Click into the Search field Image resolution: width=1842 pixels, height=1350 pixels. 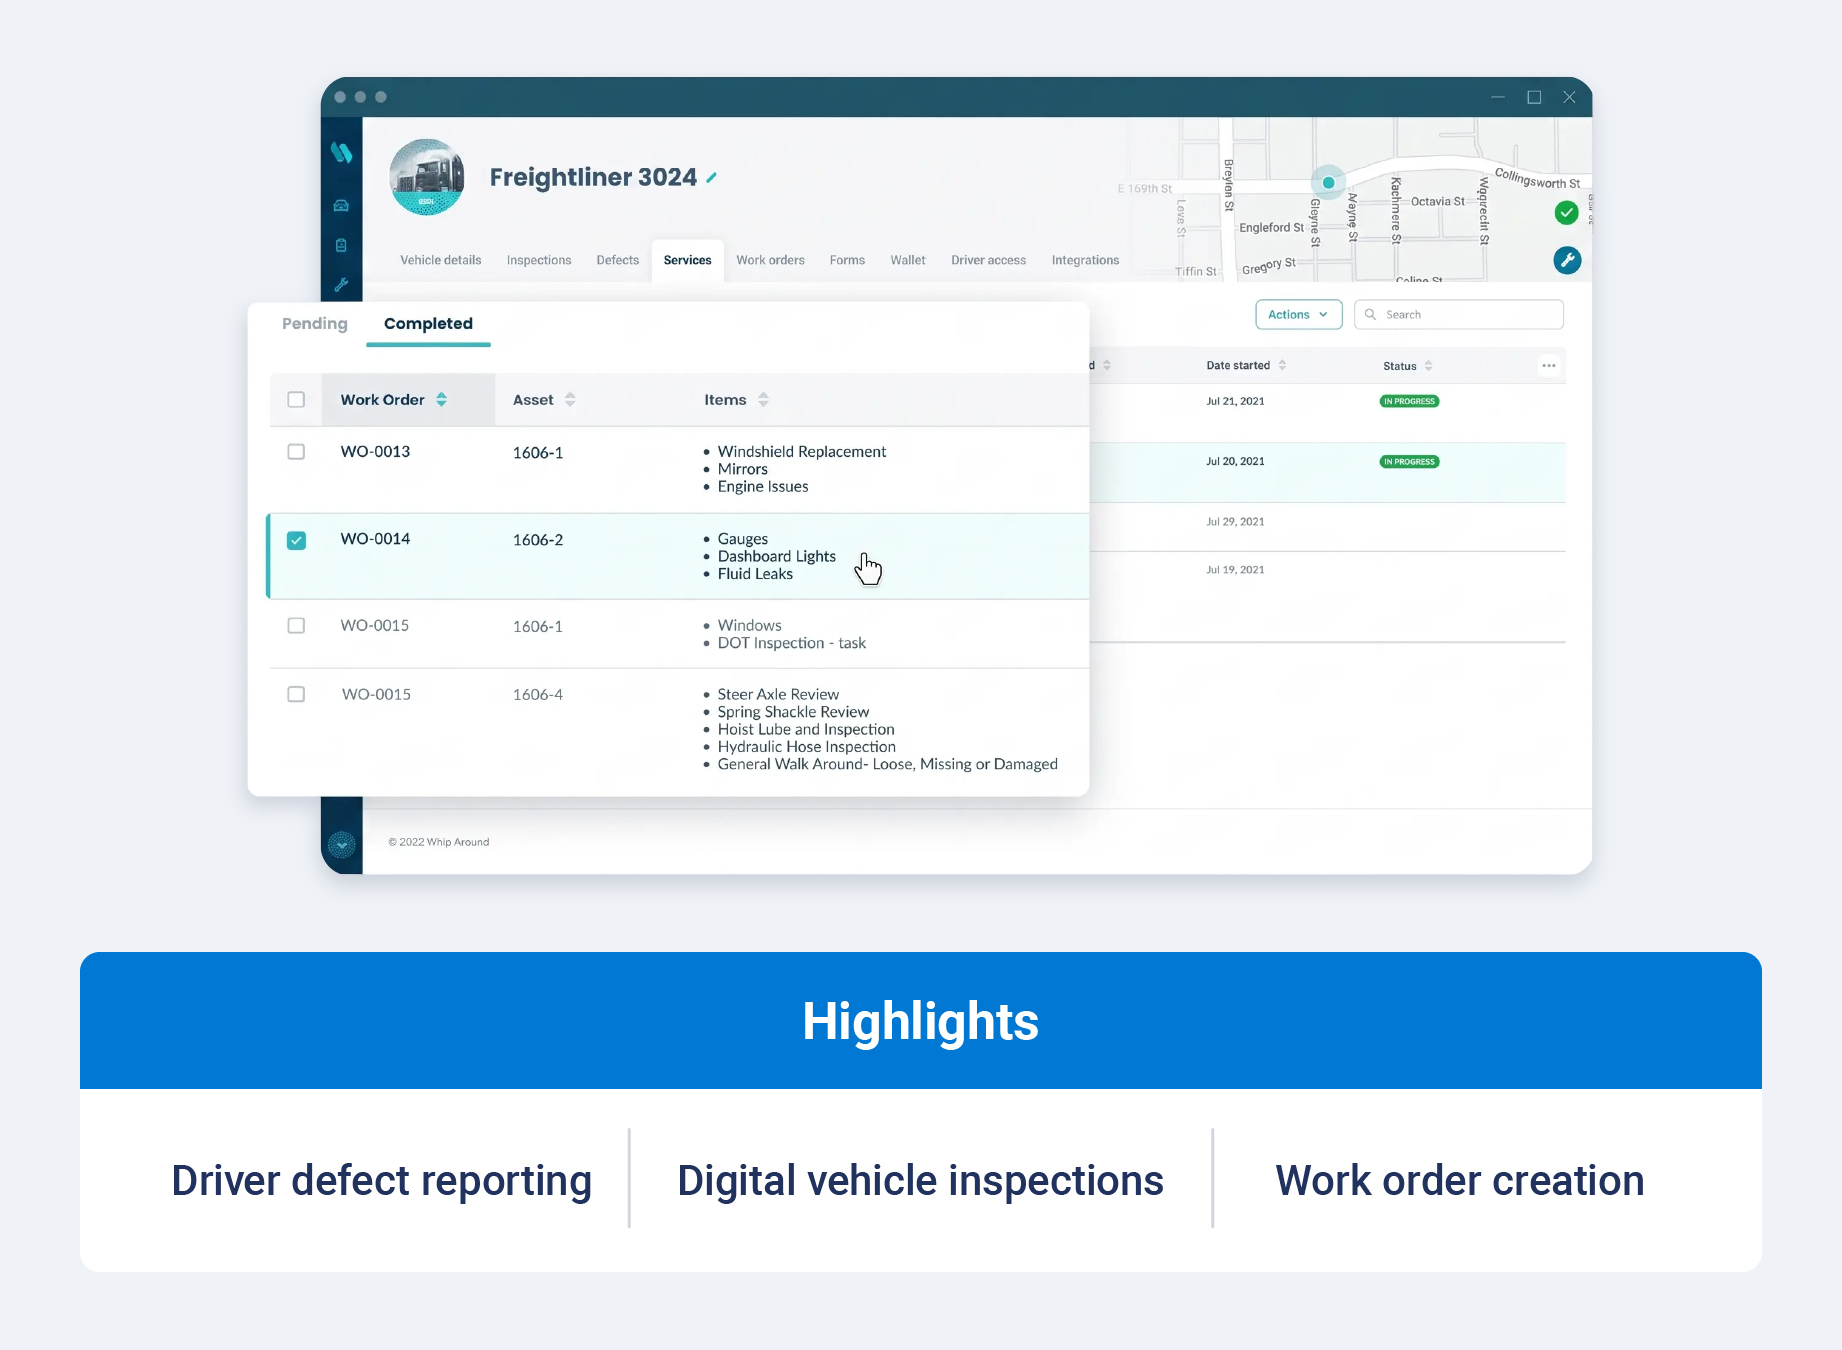pos(1459,314)
